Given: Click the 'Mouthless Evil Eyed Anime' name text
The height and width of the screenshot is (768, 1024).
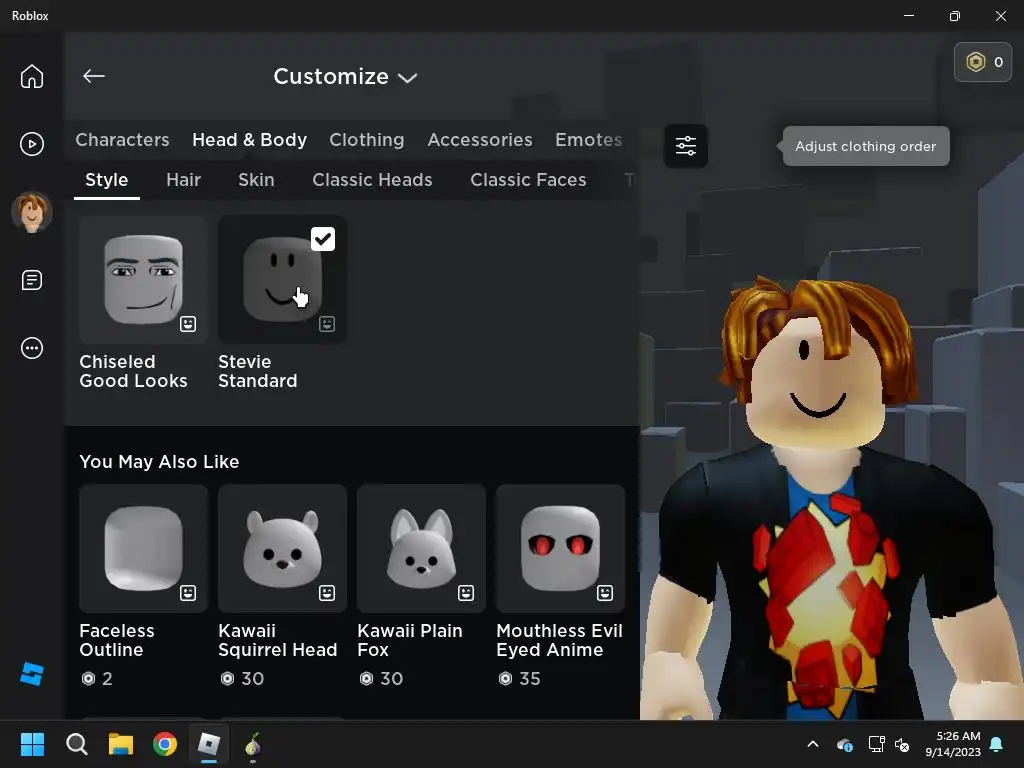Looking at the screenshot, I should coord(560,640).
